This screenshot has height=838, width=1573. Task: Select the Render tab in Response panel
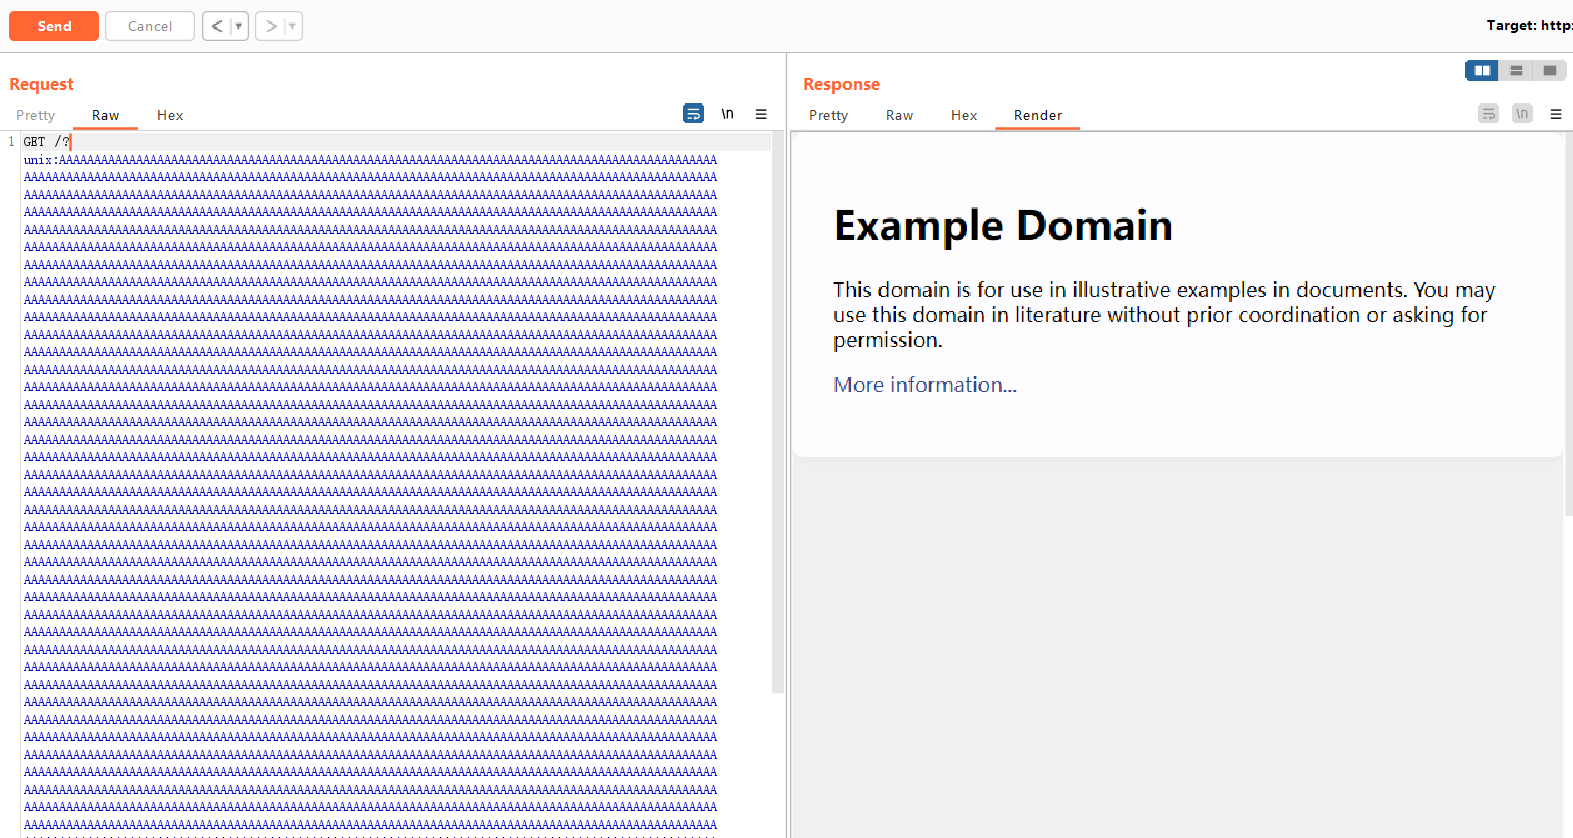(x=1038, y=115)
